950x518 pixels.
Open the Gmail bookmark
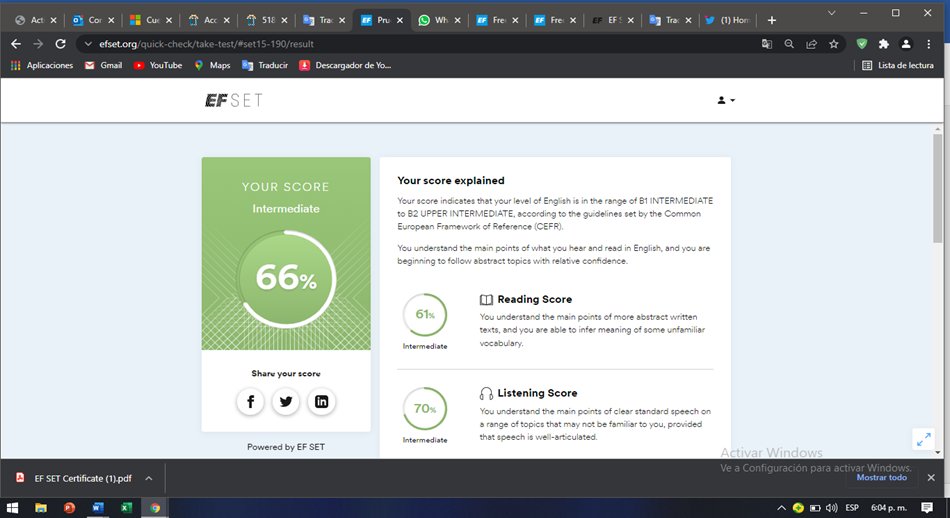pos(104,65)
